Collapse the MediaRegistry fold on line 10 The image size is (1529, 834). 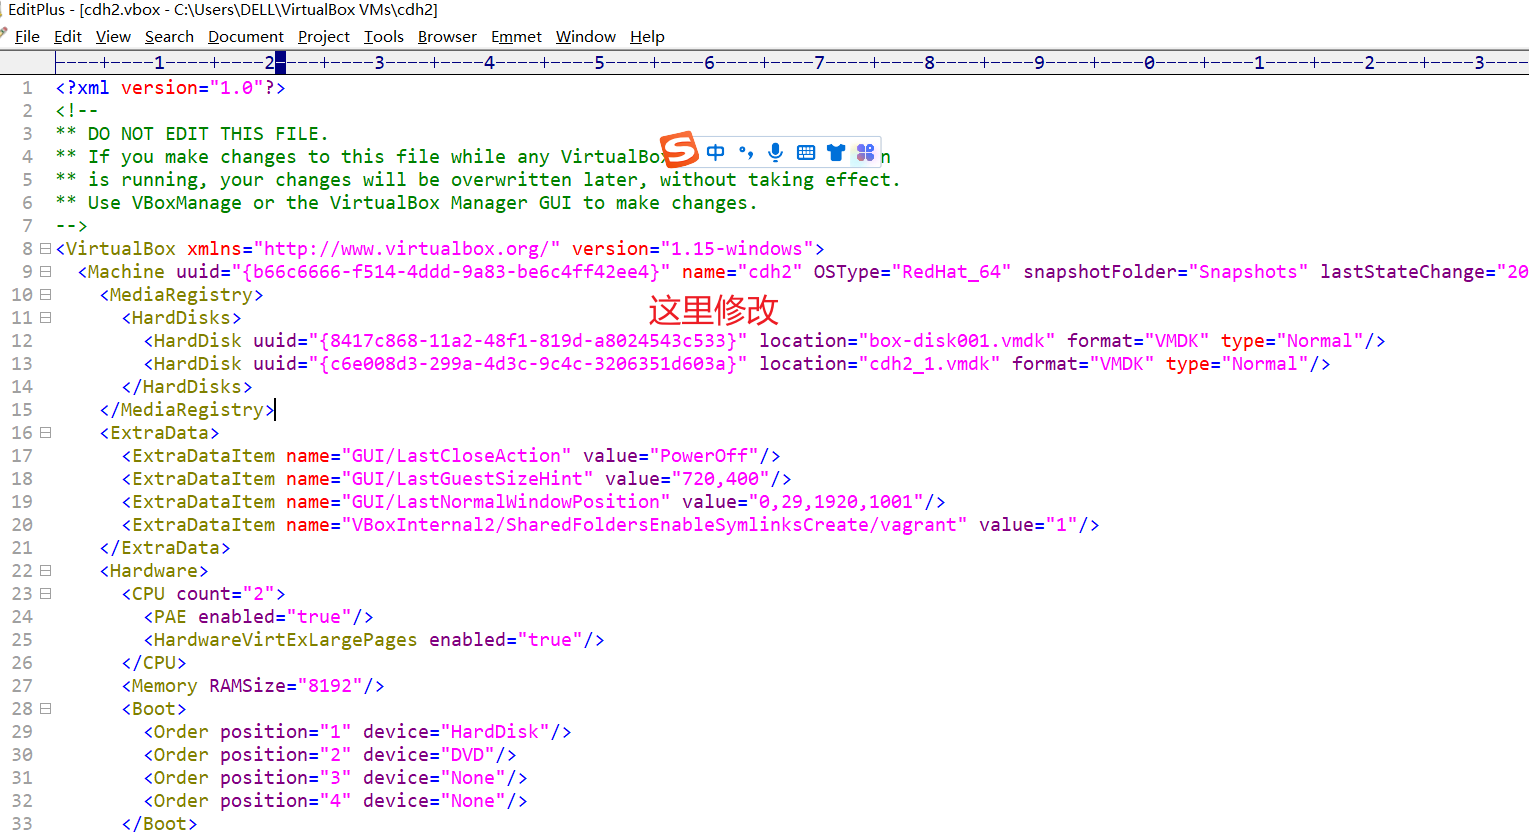[x=45, y=295]
